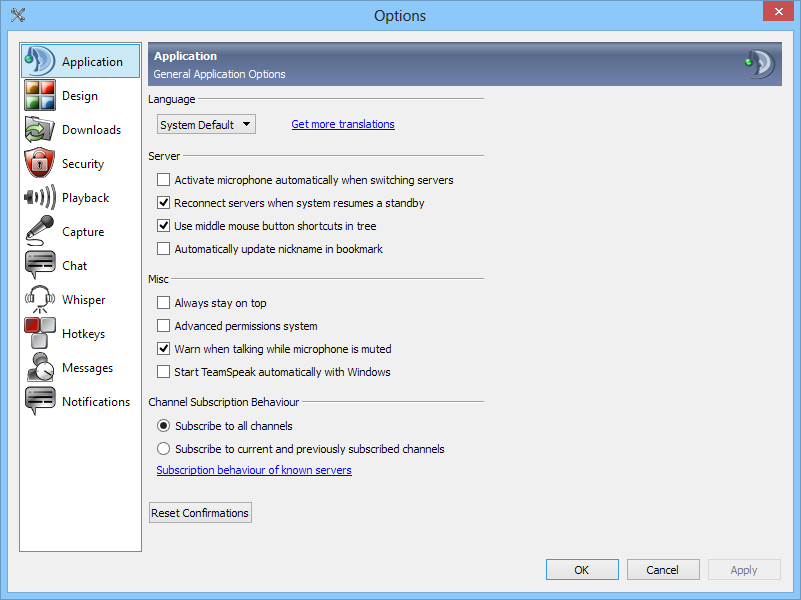Open Subscription behaviour of known servers link
Viewport: 801px width, 600px height.
click(254, 470)
